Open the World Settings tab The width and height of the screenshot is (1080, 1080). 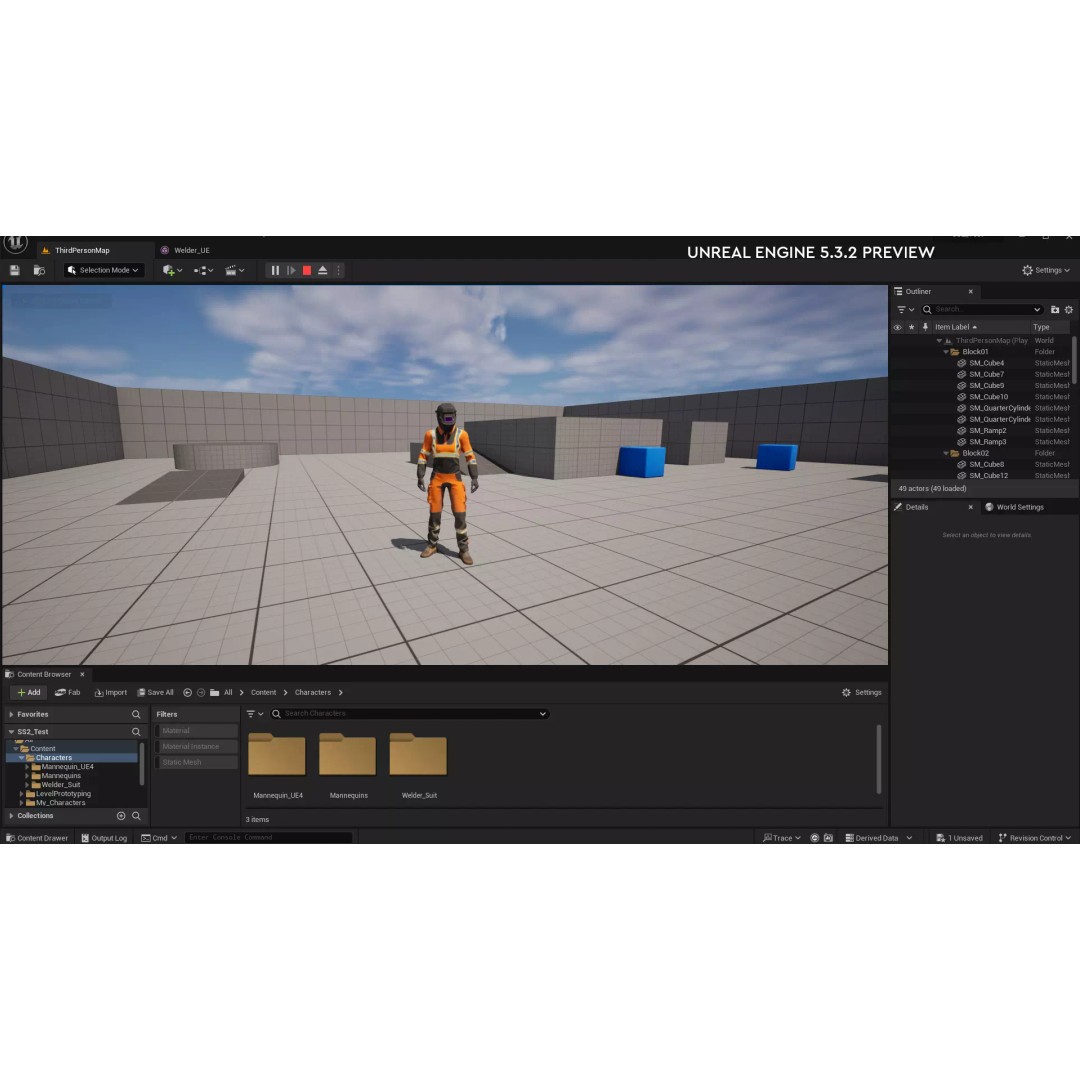(x=1014, y=508)
